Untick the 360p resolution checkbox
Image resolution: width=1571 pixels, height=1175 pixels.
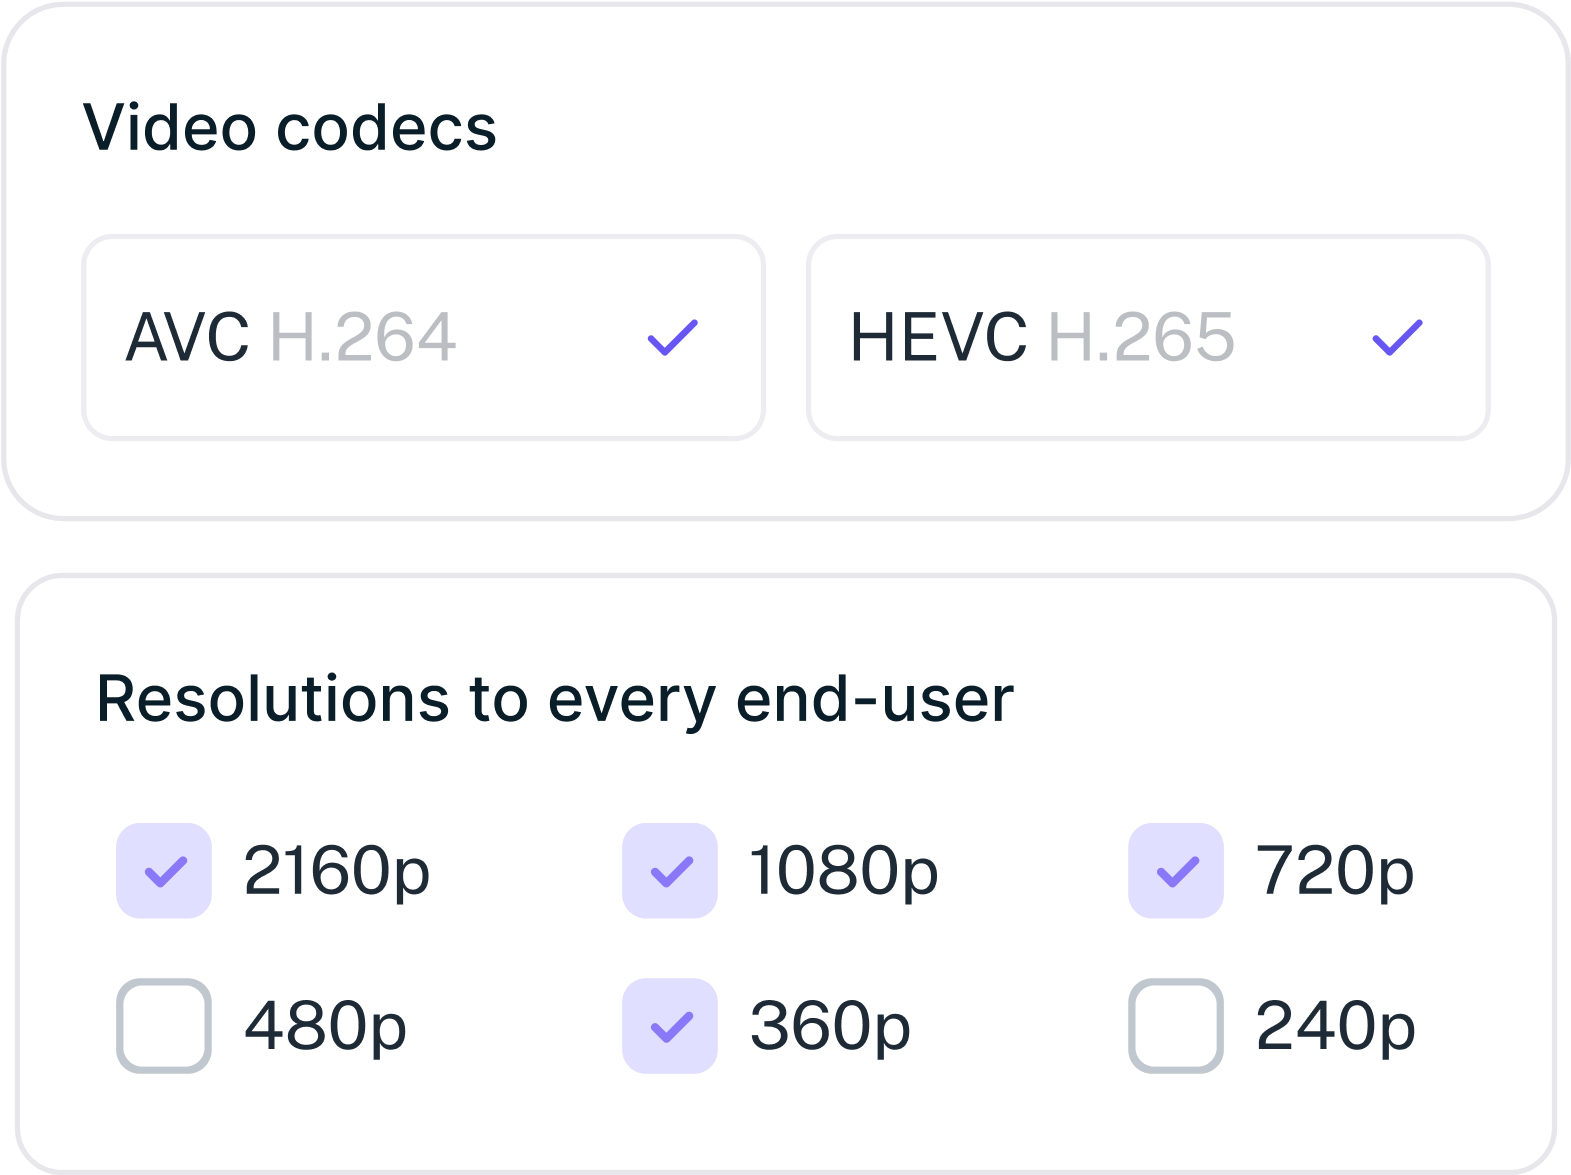point(670,1026)
